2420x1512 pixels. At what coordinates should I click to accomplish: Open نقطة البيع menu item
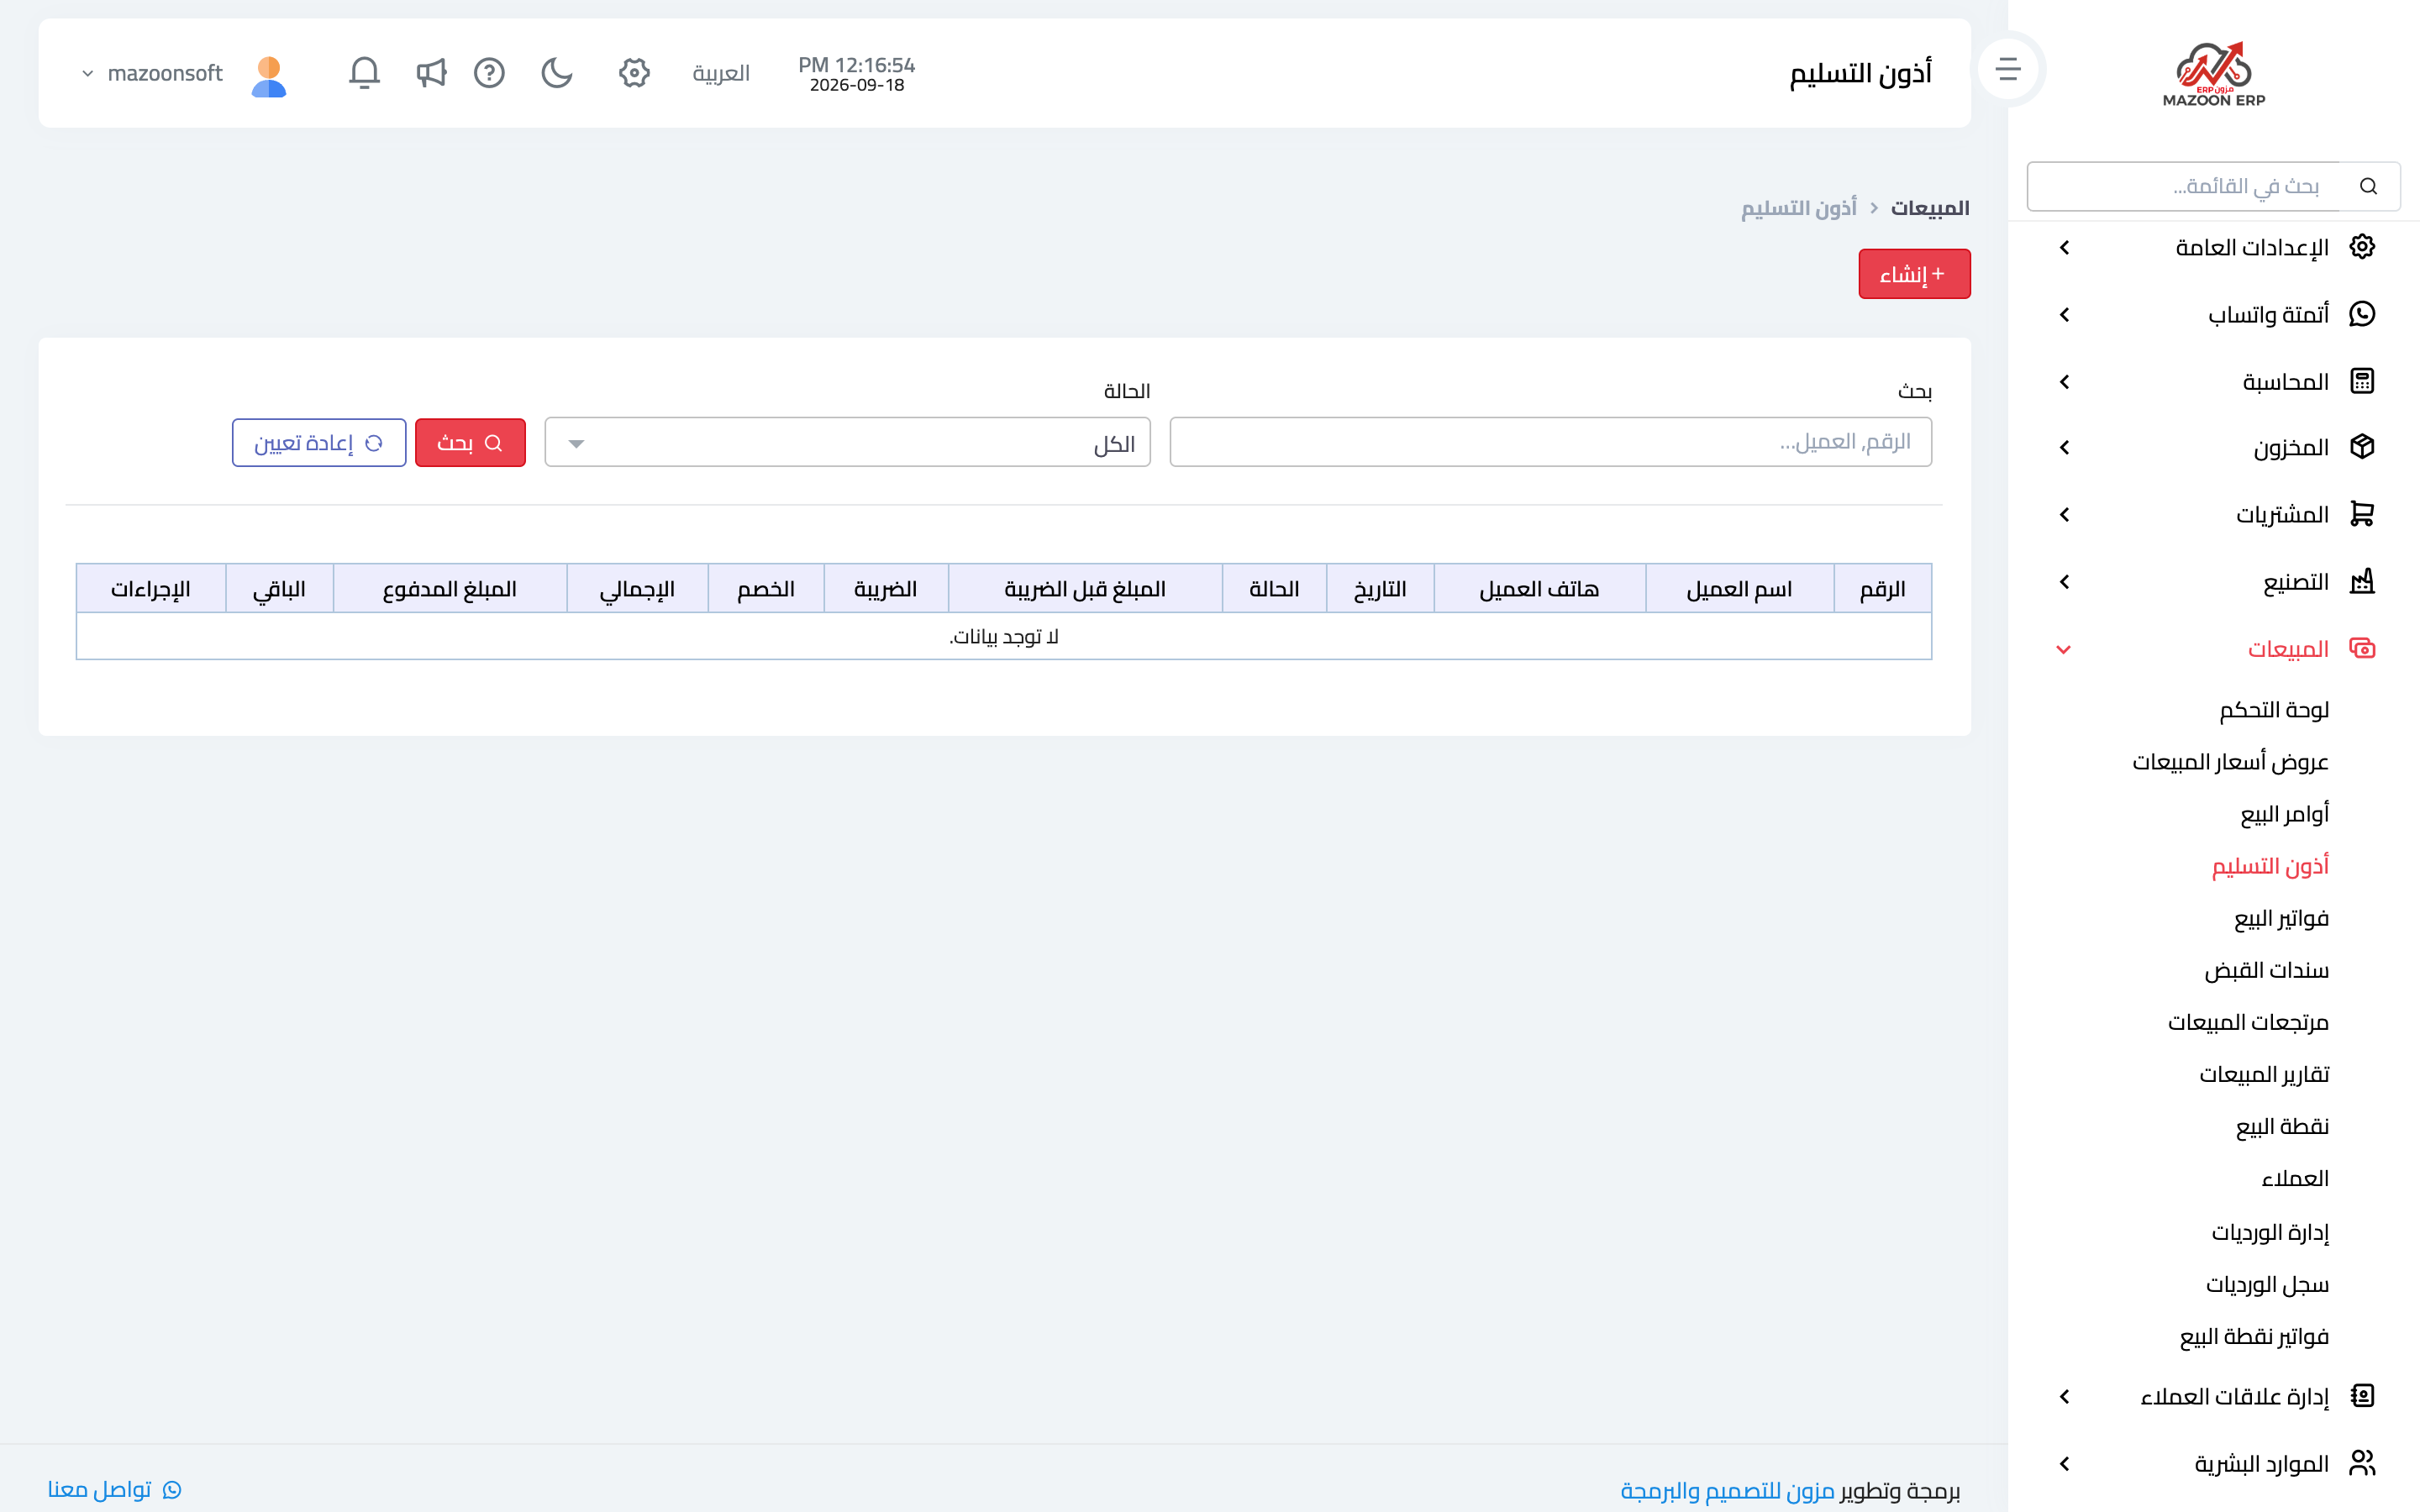(2282, 1126)
